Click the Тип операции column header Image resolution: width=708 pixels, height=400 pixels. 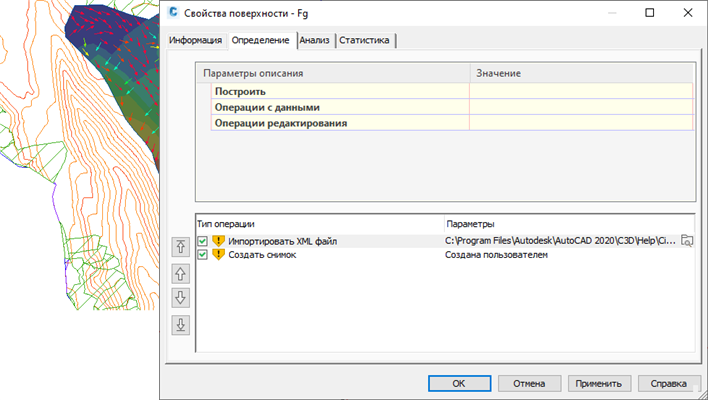[x=320, y=224]
